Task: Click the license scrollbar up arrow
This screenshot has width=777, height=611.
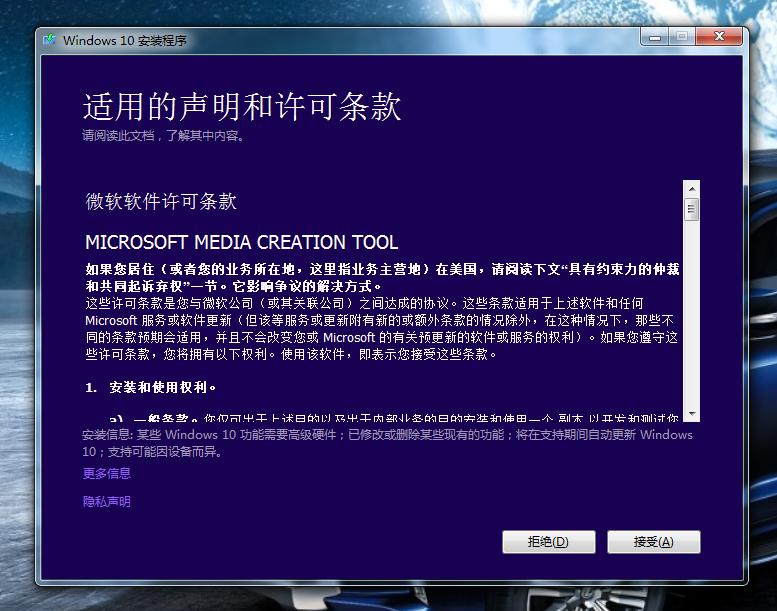Action: click(692, 189)
